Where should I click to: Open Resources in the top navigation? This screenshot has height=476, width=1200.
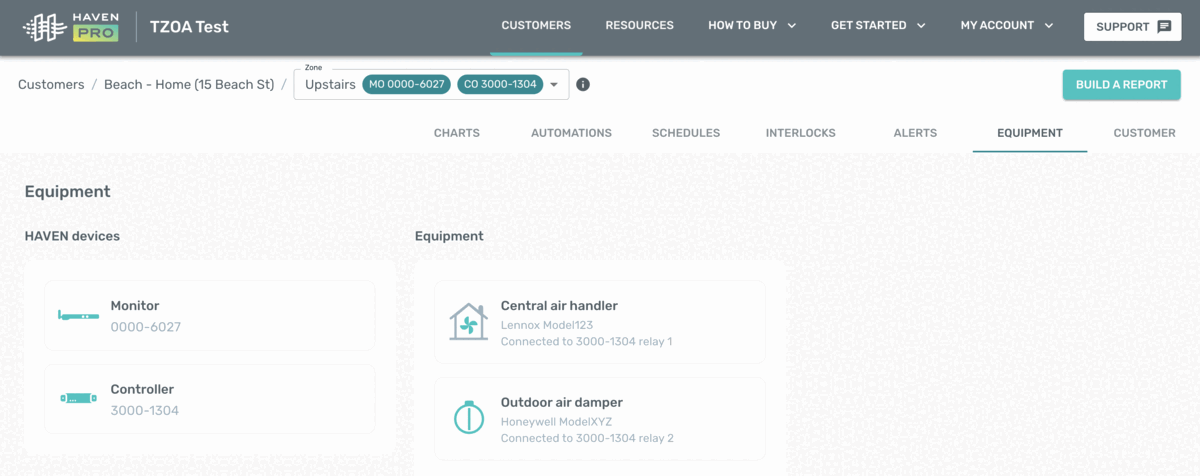(639, 26)
